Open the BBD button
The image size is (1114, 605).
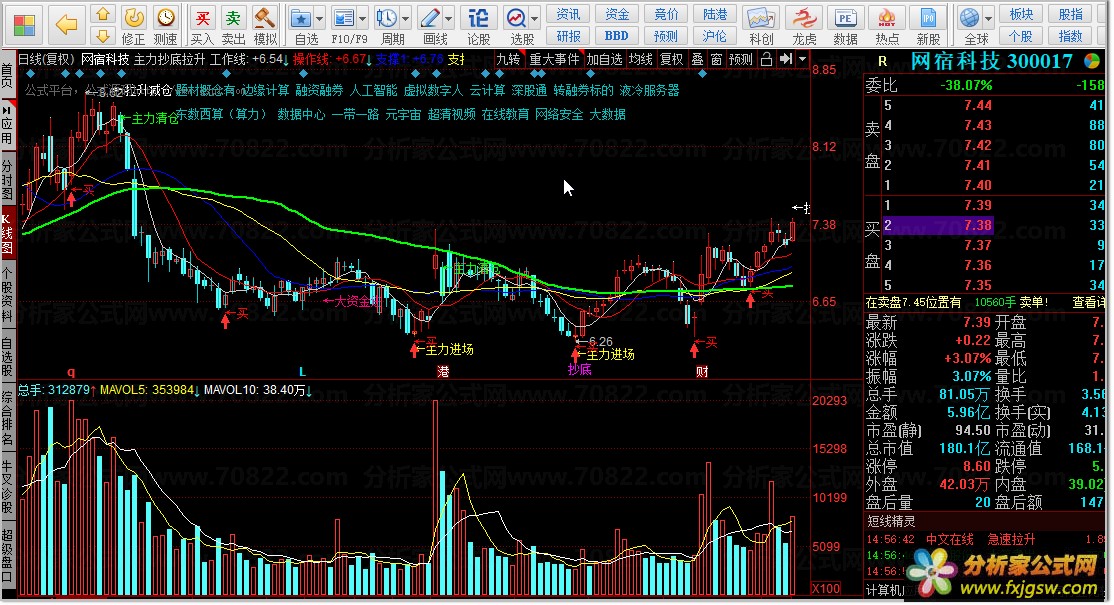pos(617,36)
